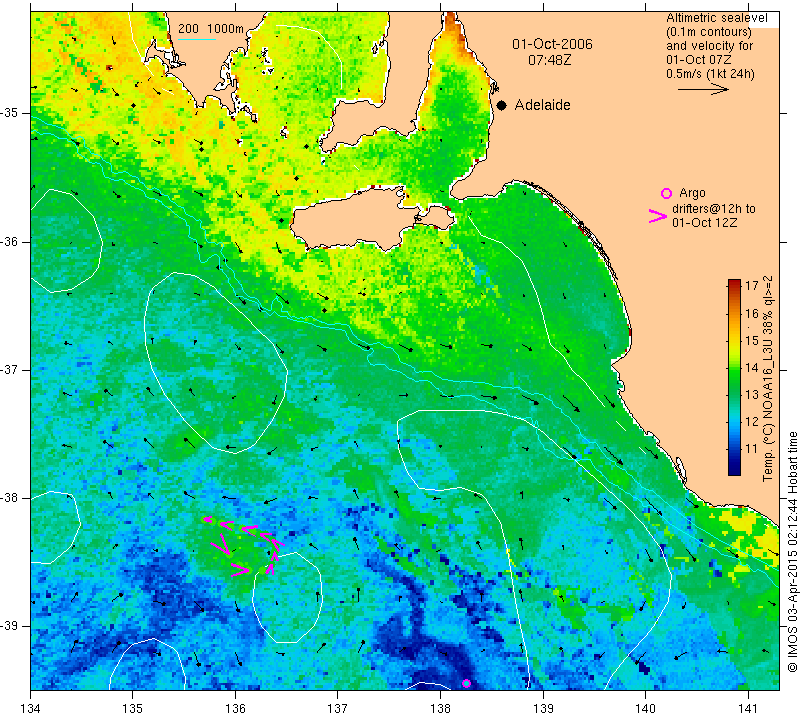Click Kangaroo Island on the map

coord(357,220)
